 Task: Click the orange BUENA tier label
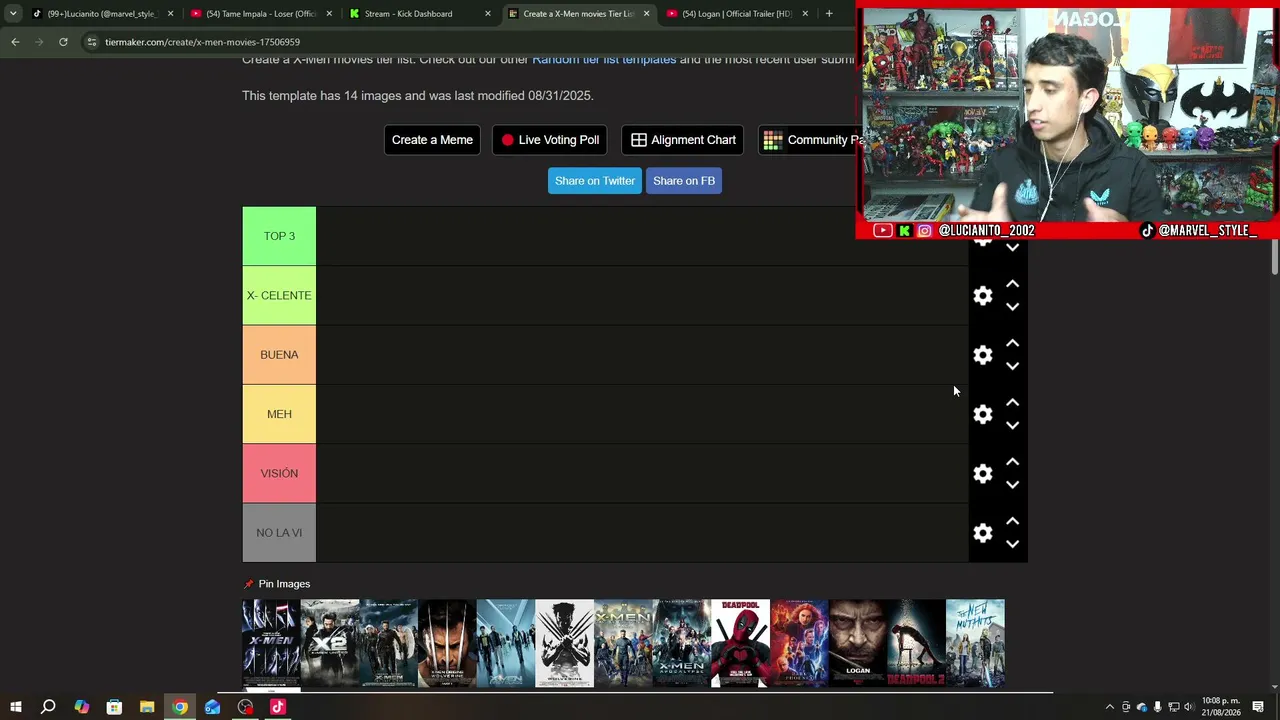(279, 355)
